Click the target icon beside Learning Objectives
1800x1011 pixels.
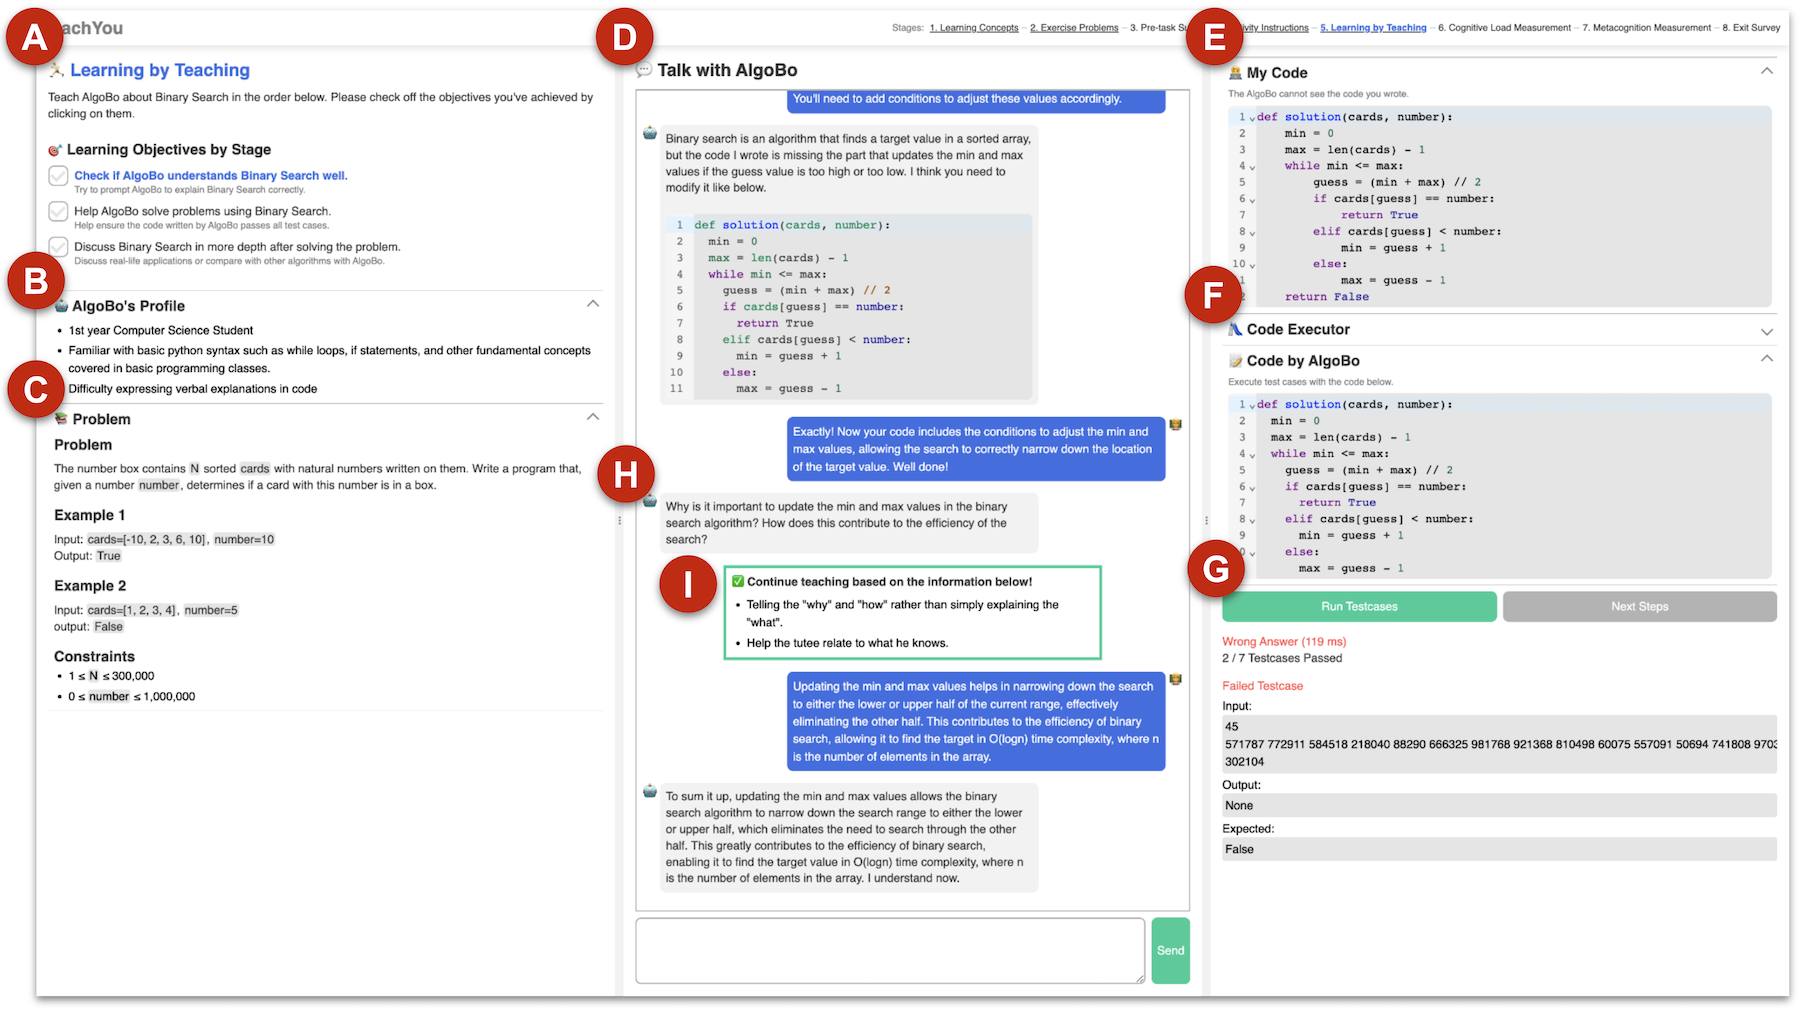[x=55, y=150]
